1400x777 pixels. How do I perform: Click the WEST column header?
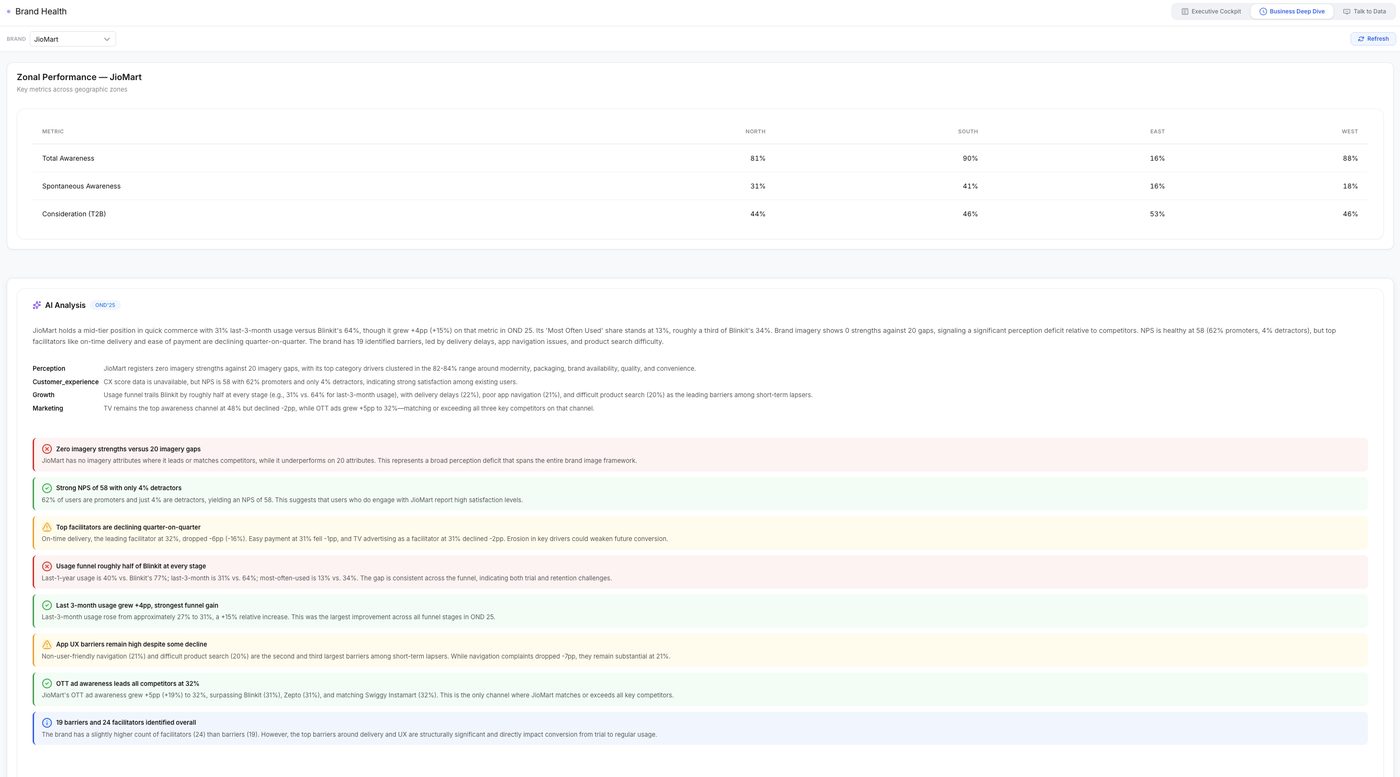click(1350, 131)
